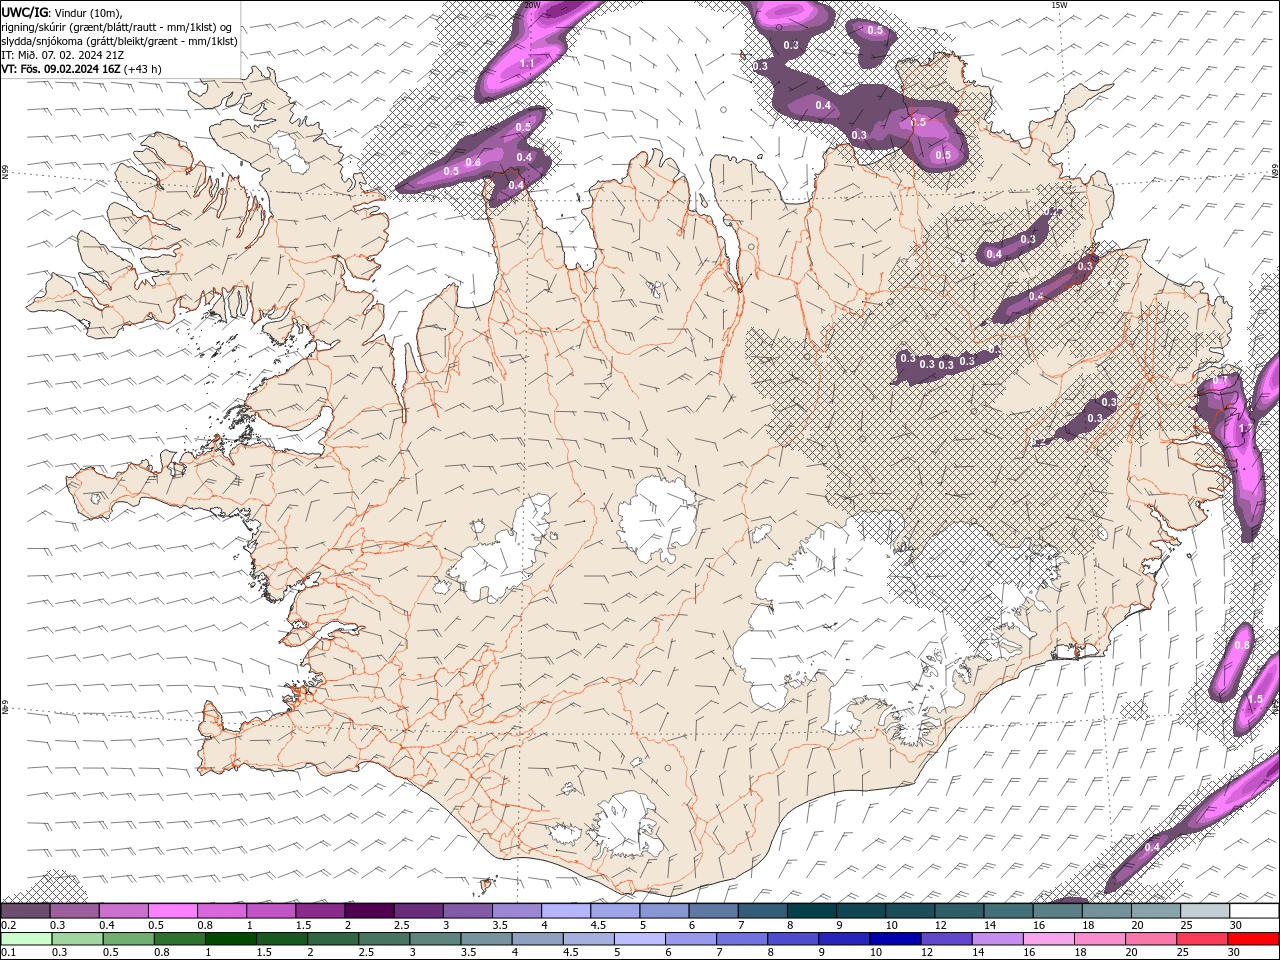Select bottom-row navy blue swatch between 10 and 12
The width and height of the screenshot is (1280, 960).
pyautogui.click(x=894, y=939)
